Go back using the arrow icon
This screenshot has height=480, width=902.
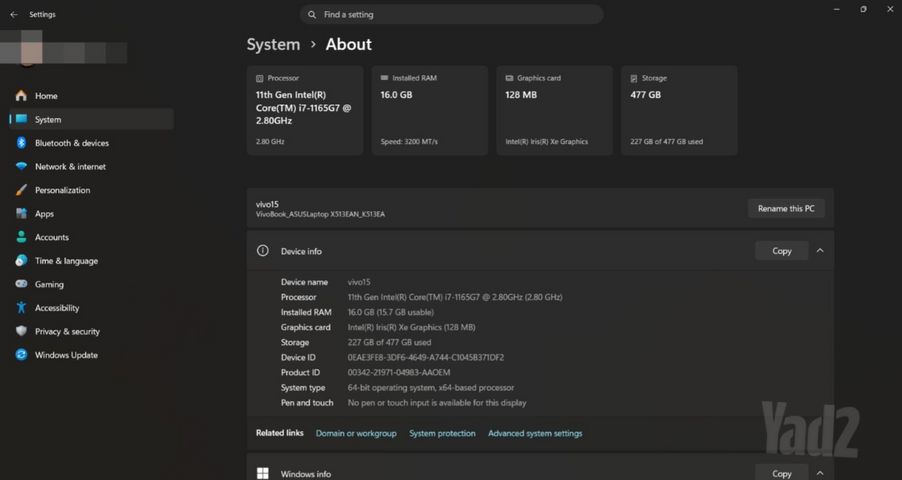14,14
